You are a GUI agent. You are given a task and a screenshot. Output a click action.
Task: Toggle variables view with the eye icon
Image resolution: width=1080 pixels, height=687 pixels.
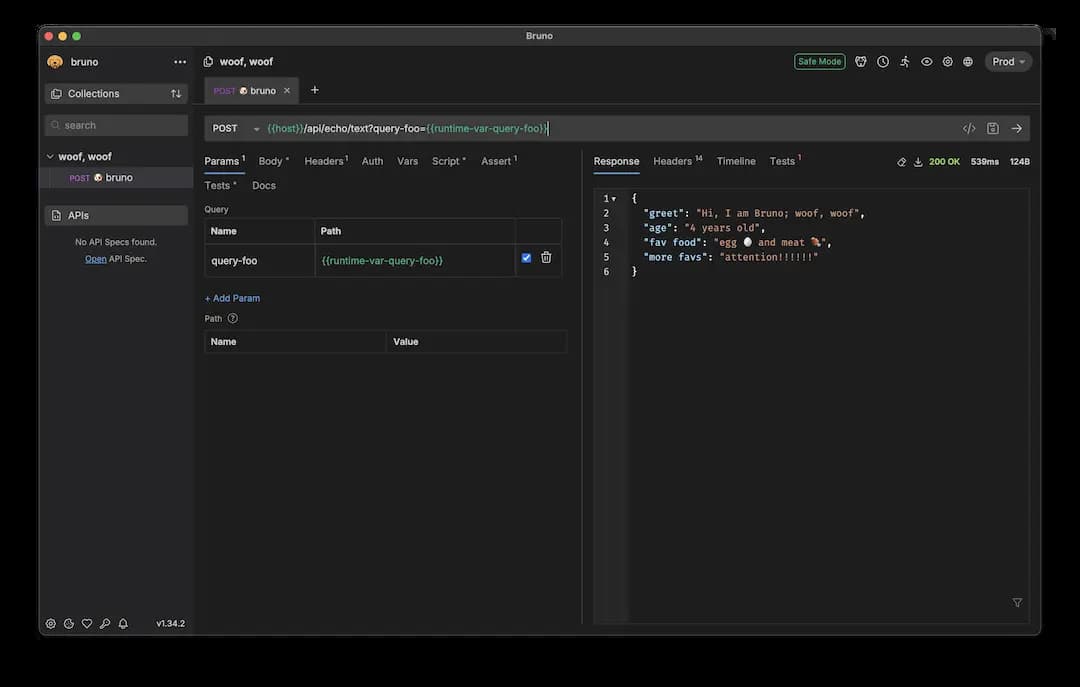tap(926, 62)
